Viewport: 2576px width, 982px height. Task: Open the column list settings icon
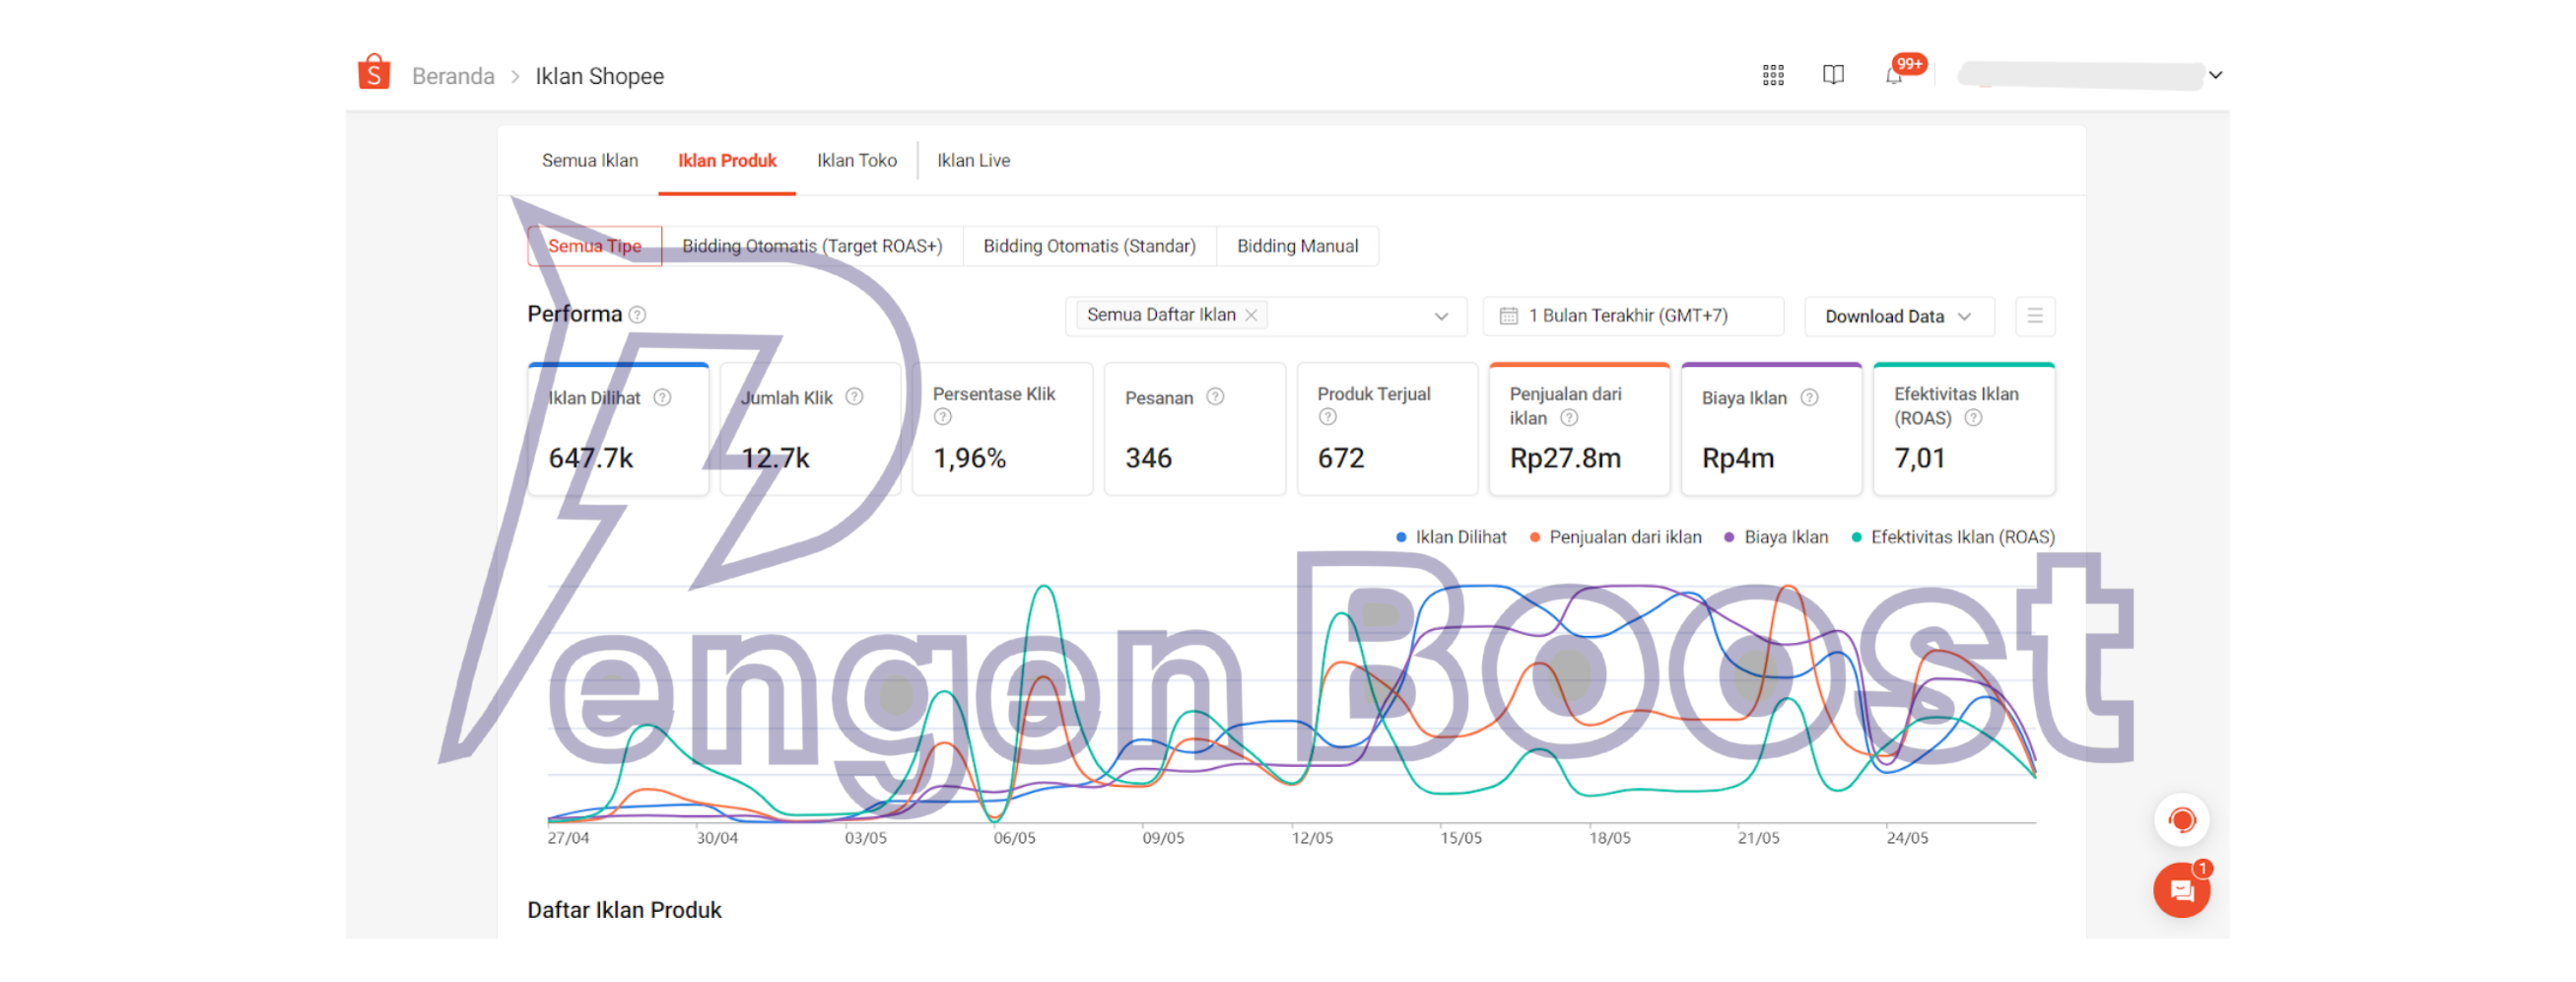pyautogui.click(x=2034, y=316)
